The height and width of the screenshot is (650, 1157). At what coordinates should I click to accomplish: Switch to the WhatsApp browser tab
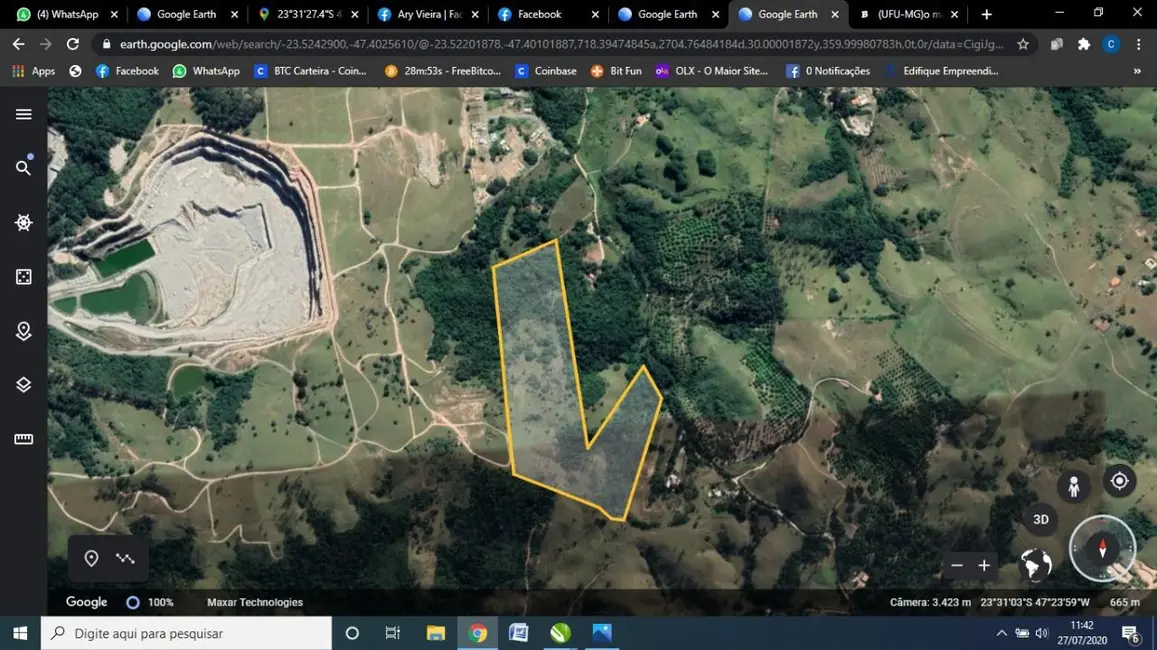click(65, 14)
